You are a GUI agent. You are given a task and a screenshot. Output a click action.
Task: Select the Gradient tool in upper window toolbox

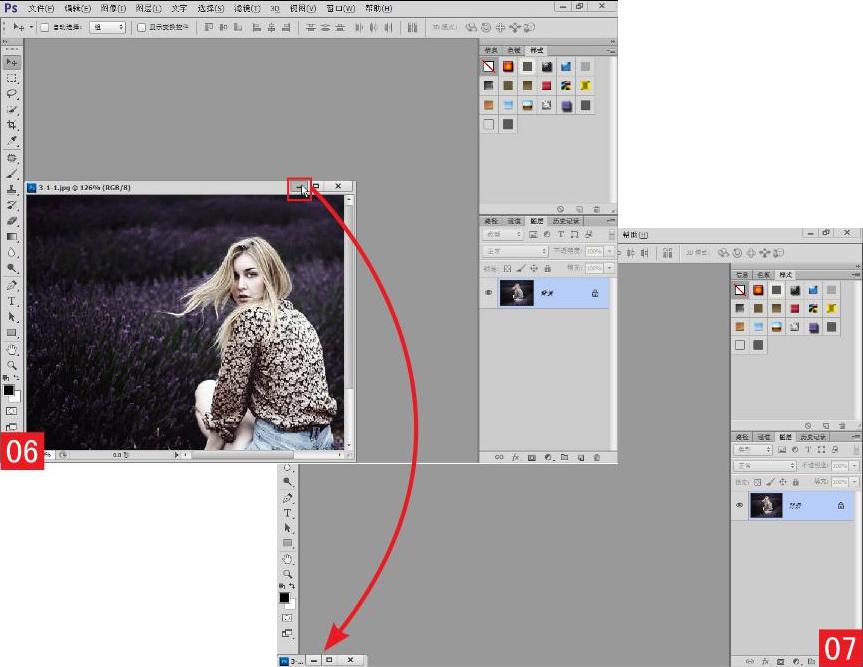pyautogui.click(x=12, y=237)
